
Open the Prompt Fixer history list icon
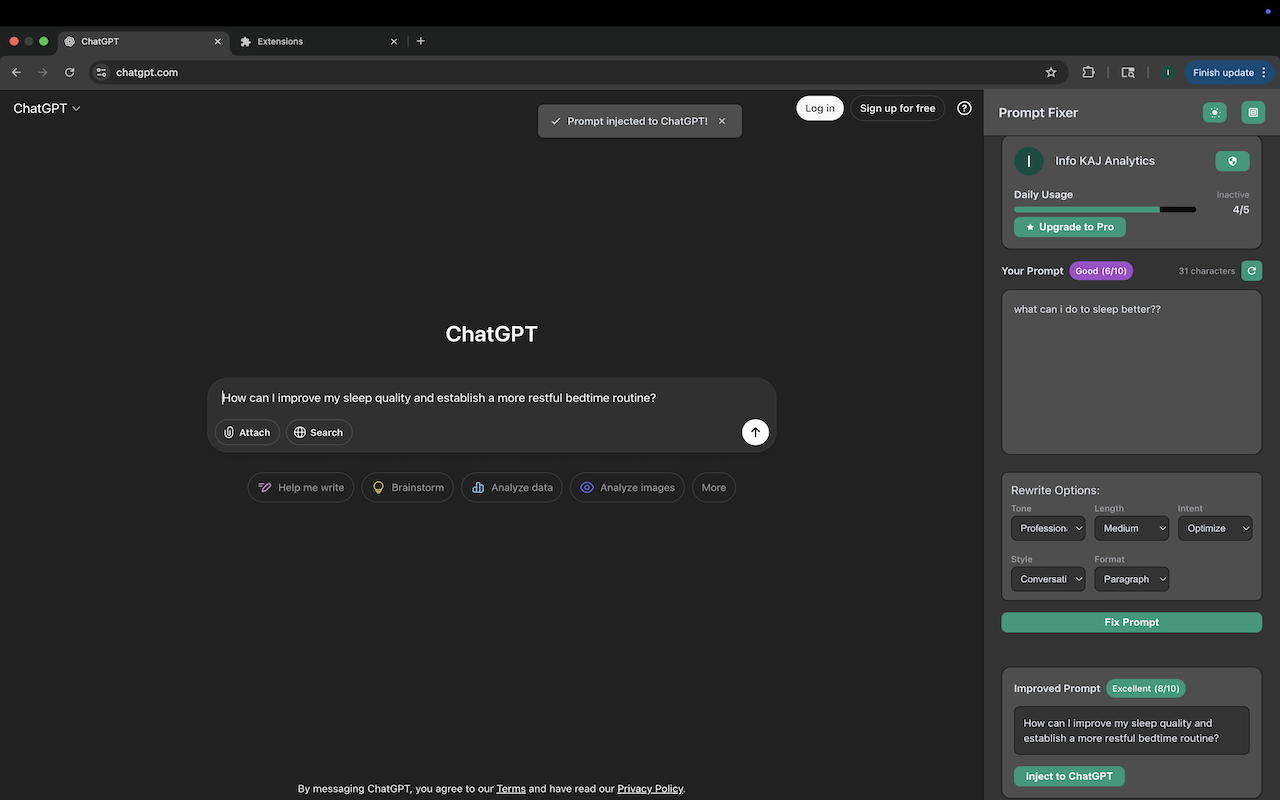pyautogui.click(x=1253, y=113)
